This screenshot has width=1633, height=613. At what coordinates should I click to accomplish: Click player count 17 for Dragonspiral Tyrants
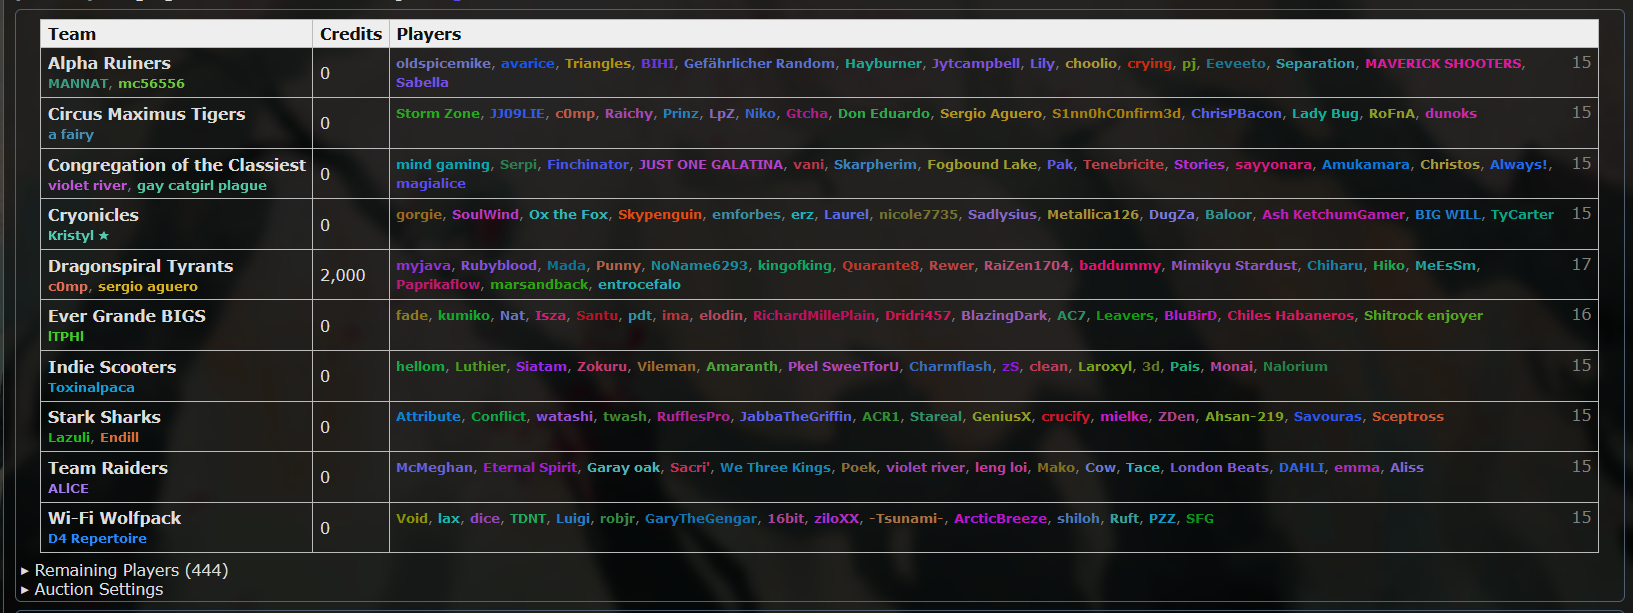coord(1581,264)
